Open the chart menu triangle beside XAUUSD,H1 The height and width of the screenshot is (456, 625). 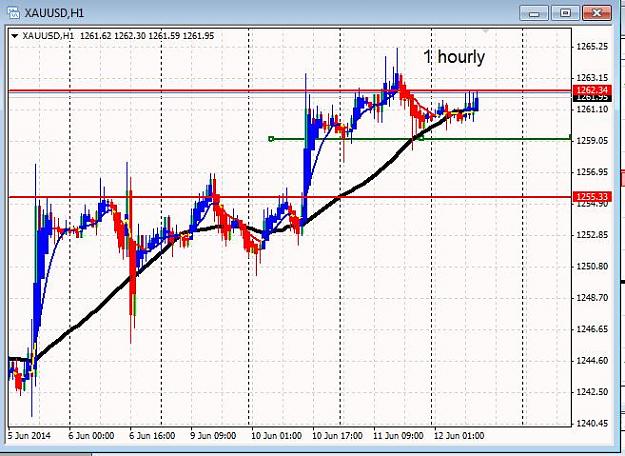point(15,36)
